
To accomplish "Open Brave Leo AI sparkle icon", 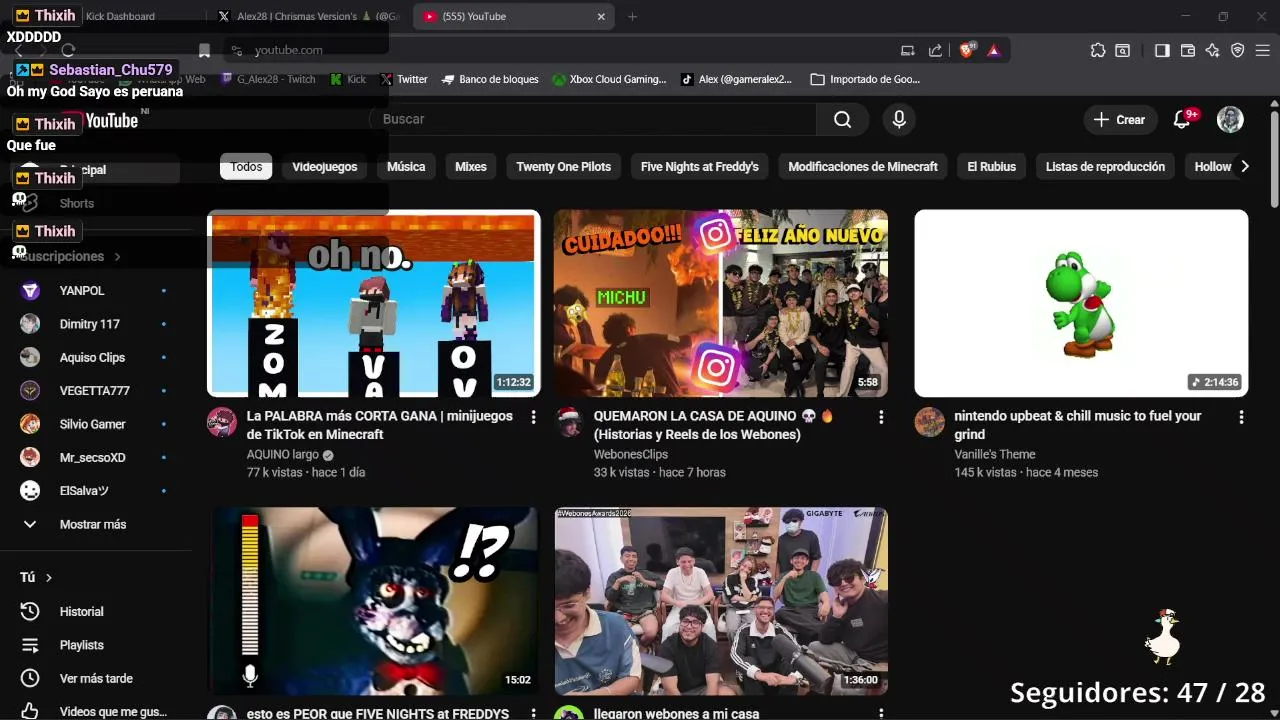I will click(1213, 50).
